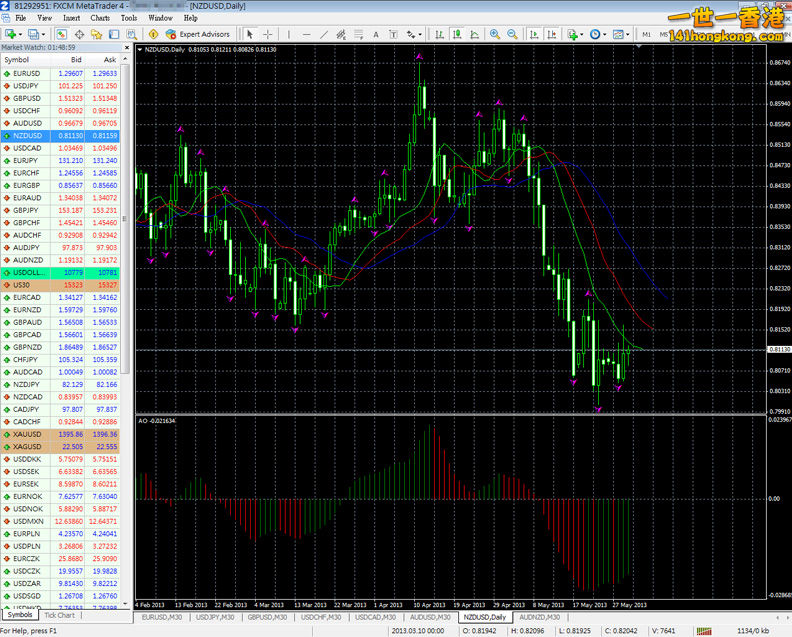Toggle the Expert Advisors button
This screenshot has height=637, width=792.
(198, 34)
